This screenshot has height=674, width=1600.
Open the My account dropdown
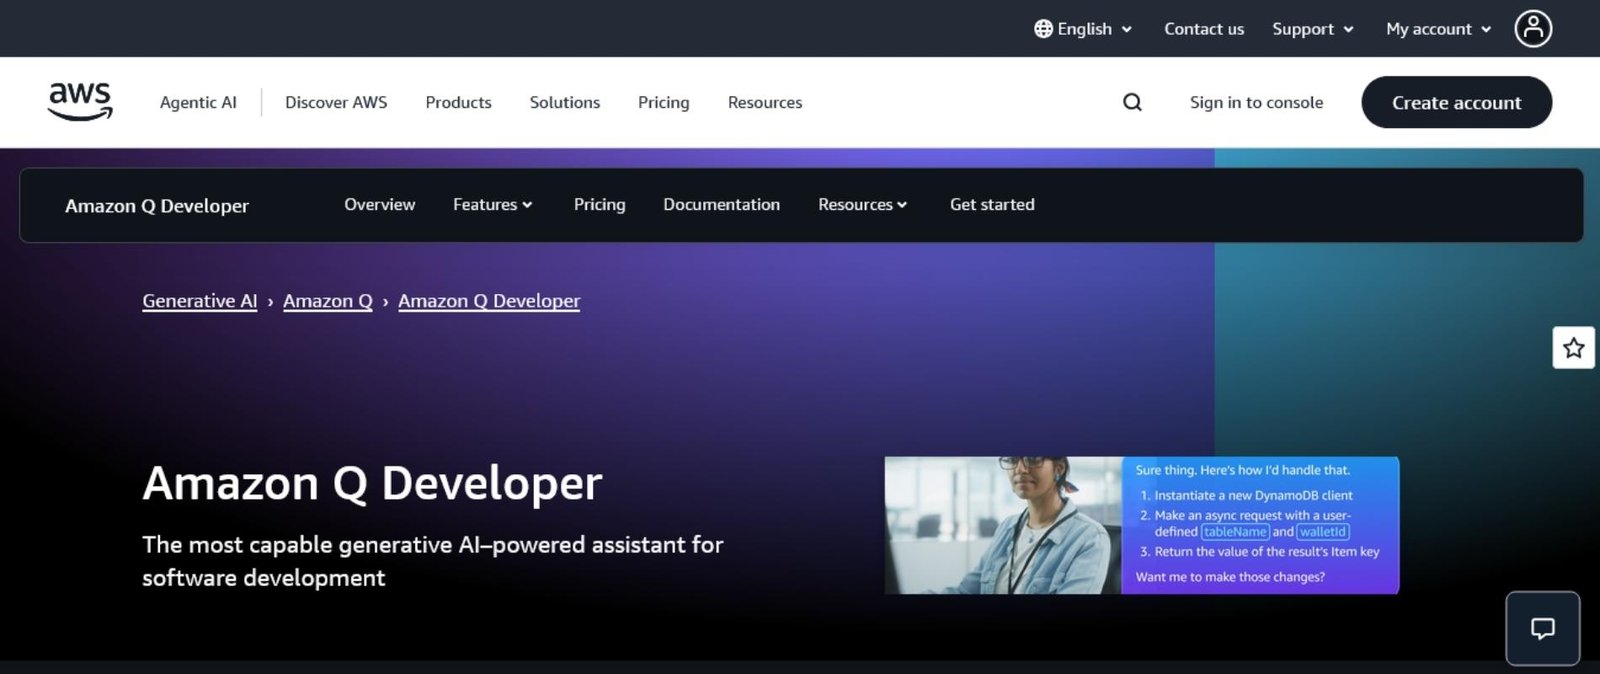point(1438,29)
